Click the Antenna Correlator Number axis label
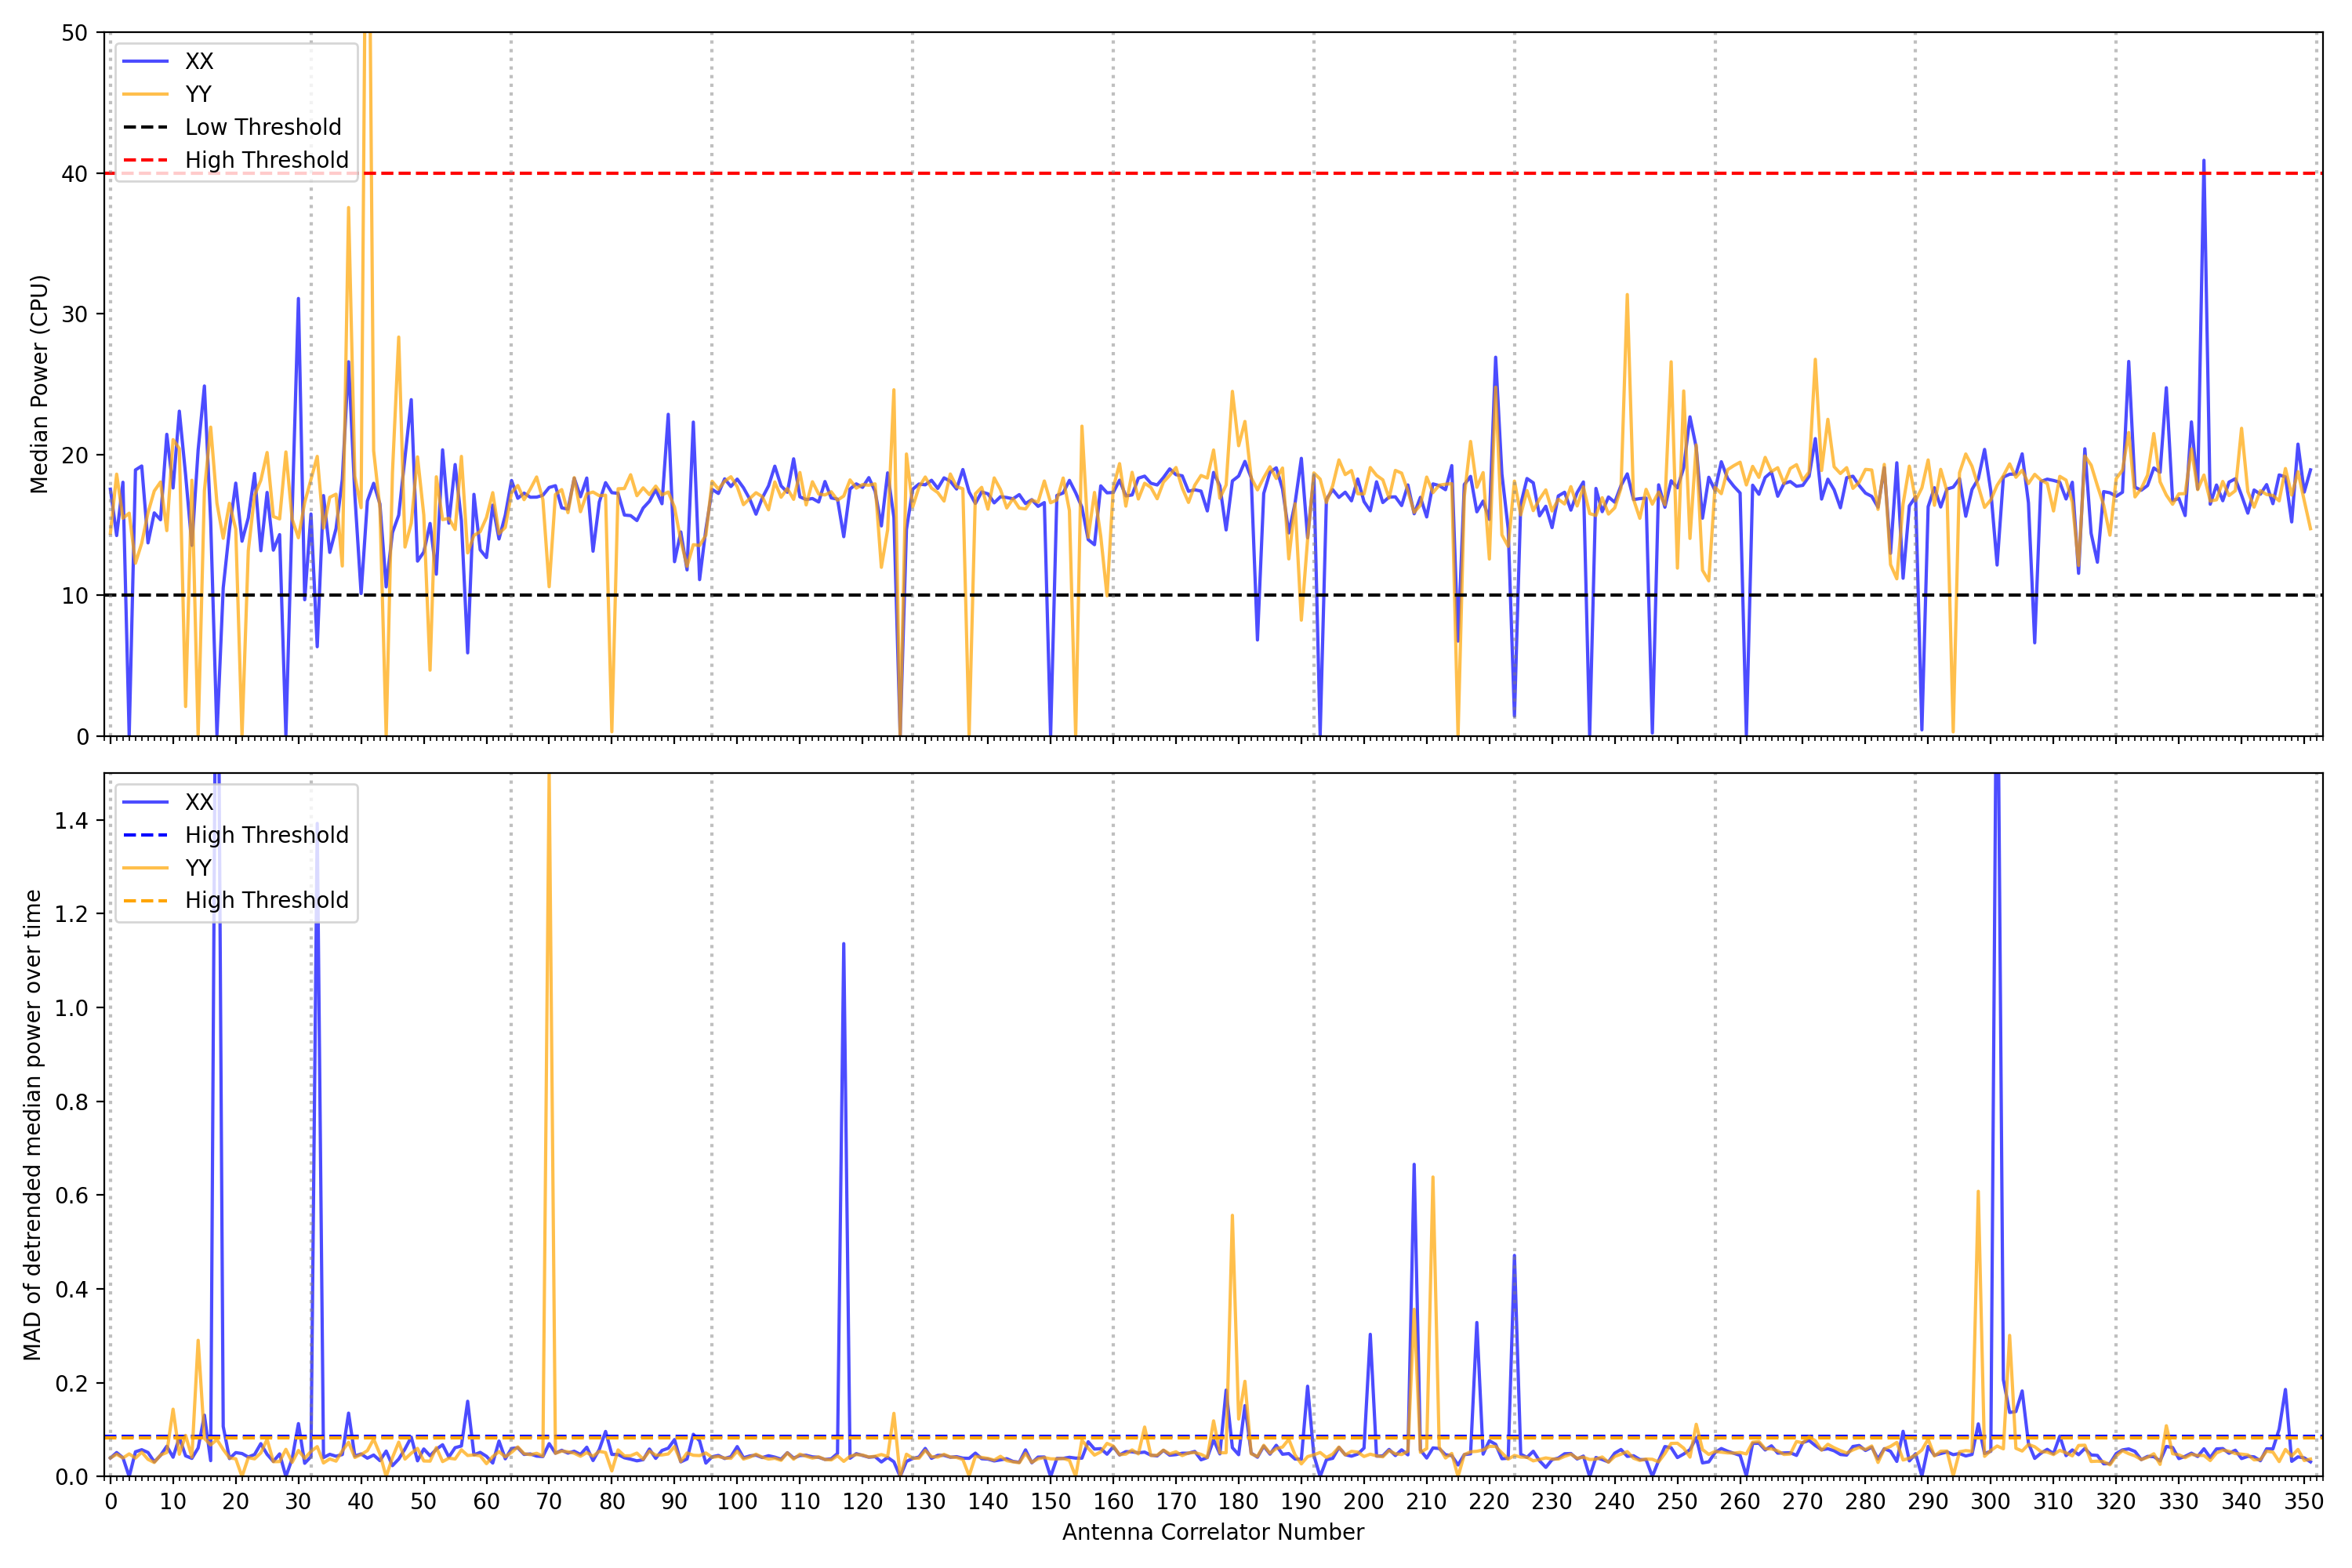The width and height of the screenshot is (2352, 1568). click(1212, 1532)
